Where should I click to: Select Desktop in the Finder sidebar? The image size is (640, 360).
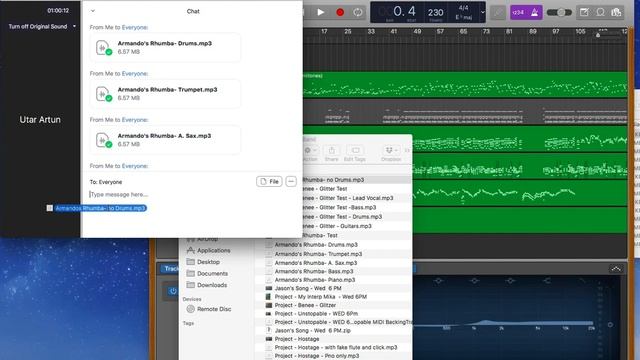[x=208, y=262]
